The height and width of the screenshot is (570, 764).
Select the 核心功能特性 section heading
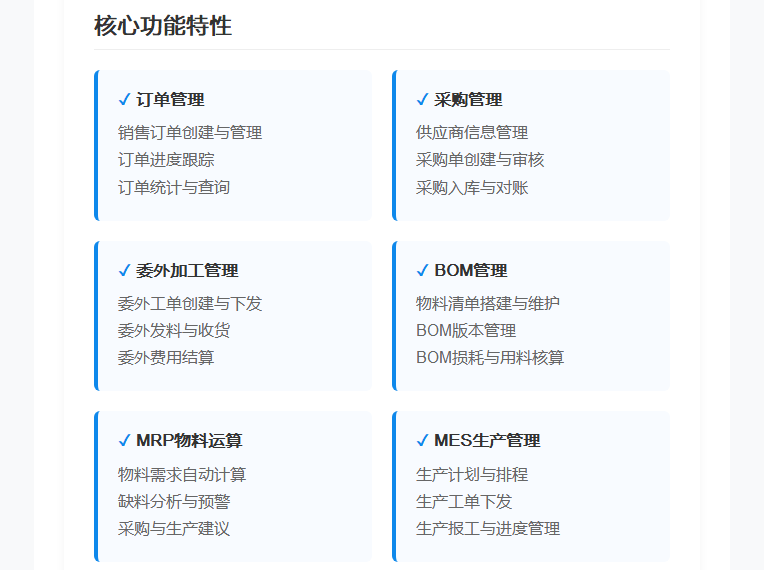[x=163, y=26]
